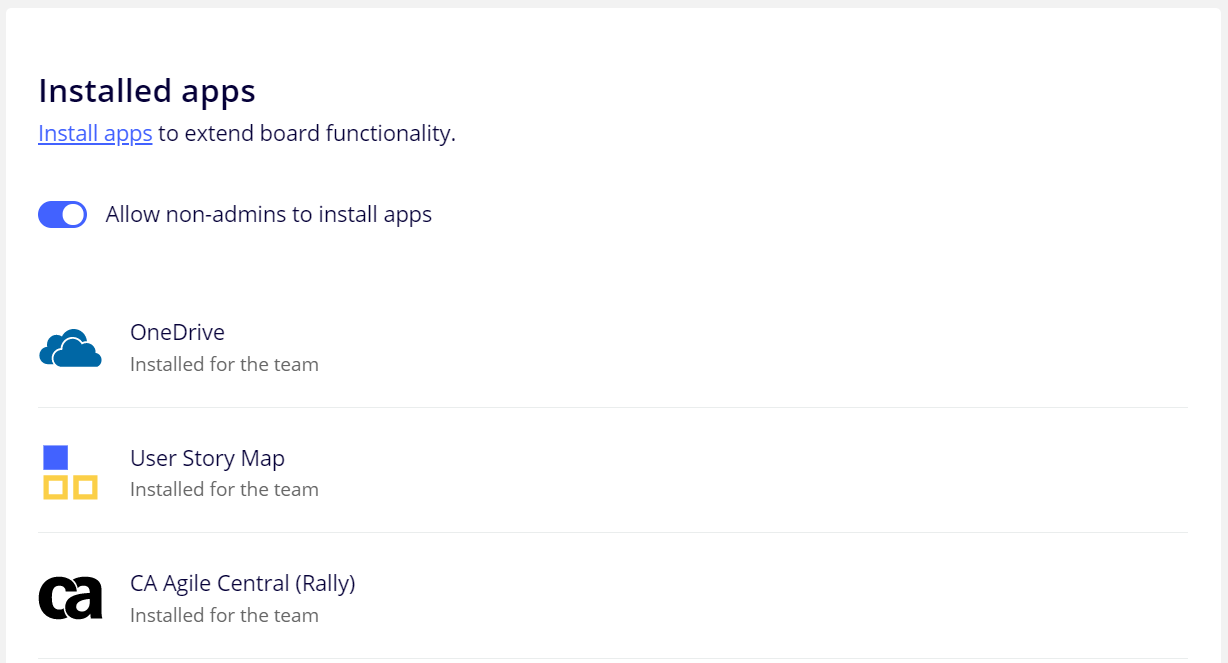Click the CA Agile Central logo
1228x663 pixels.
pos(70,598)
